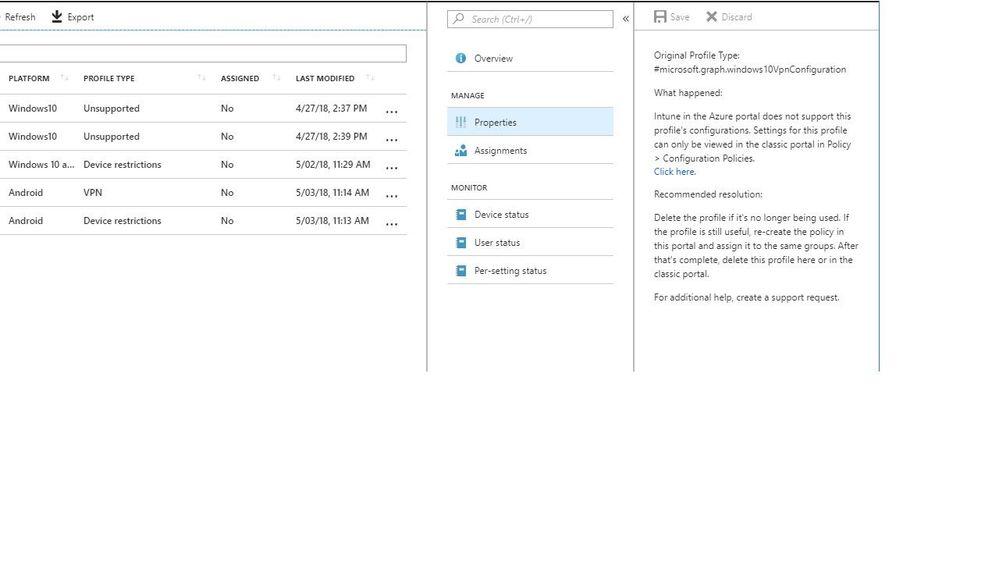Click the profile list filter box

[x=202, y=54]
